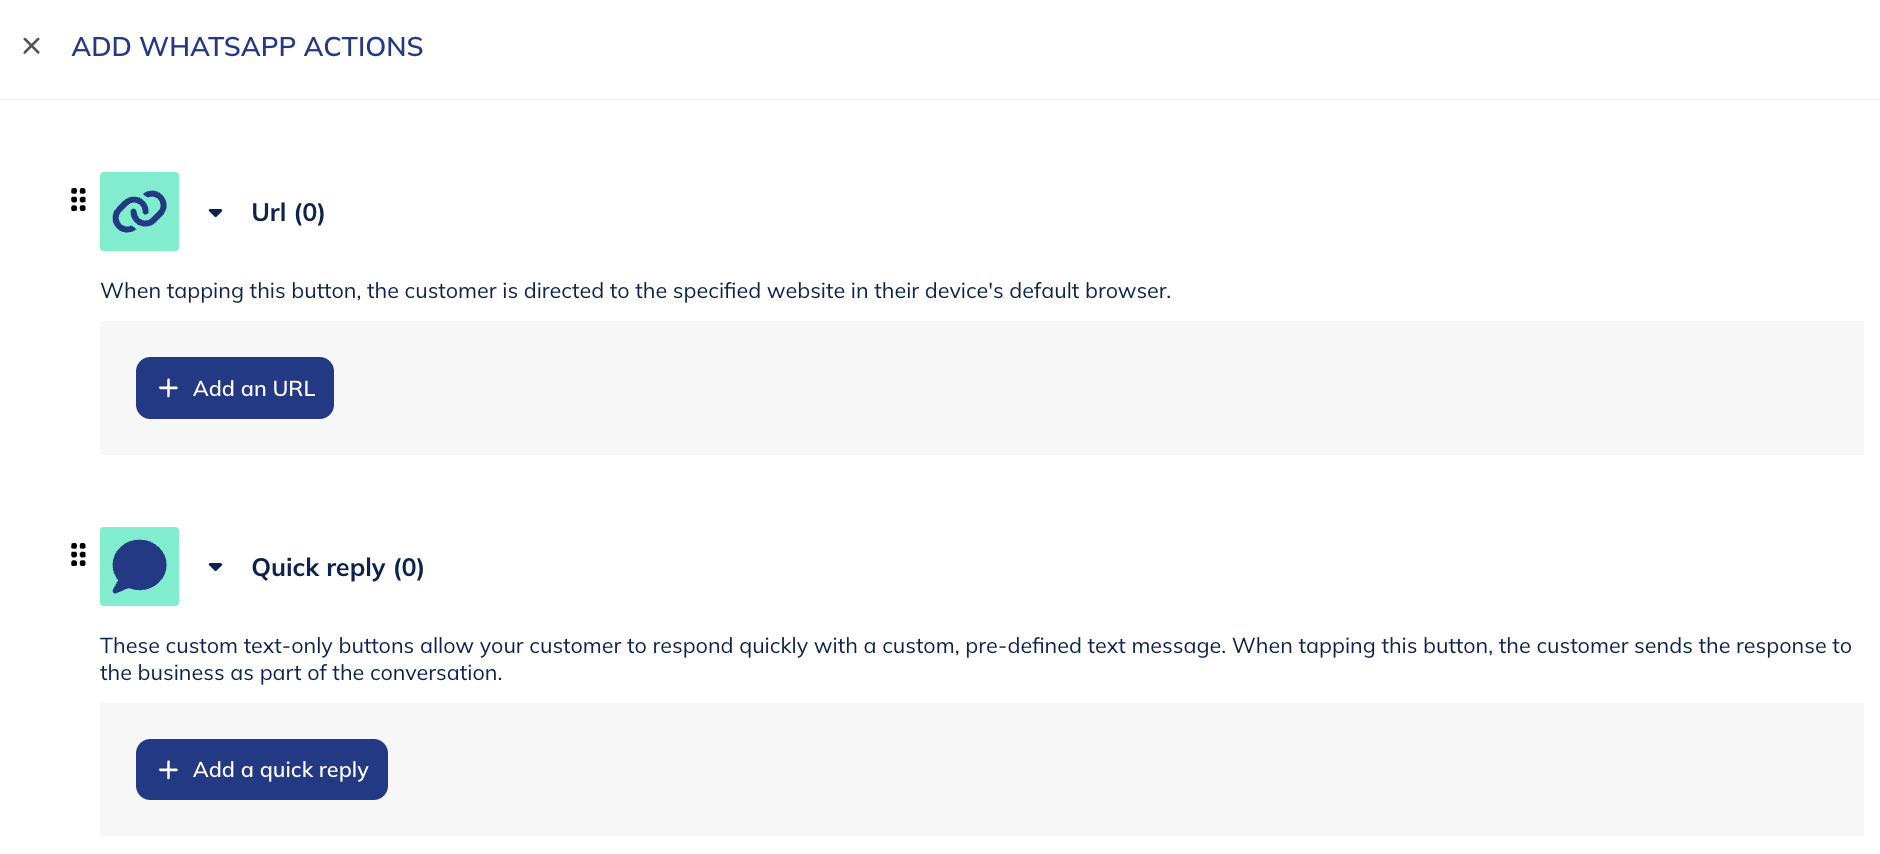The width and height of the screenshot is (1880, 854).
Task: Click the Add an URL button
Action: [234, 388]
